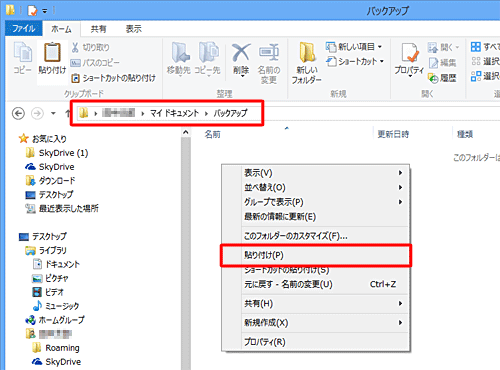Open Documents (ドキュメント) library
This screenshot has width=500, height=370.
point(56,264)
